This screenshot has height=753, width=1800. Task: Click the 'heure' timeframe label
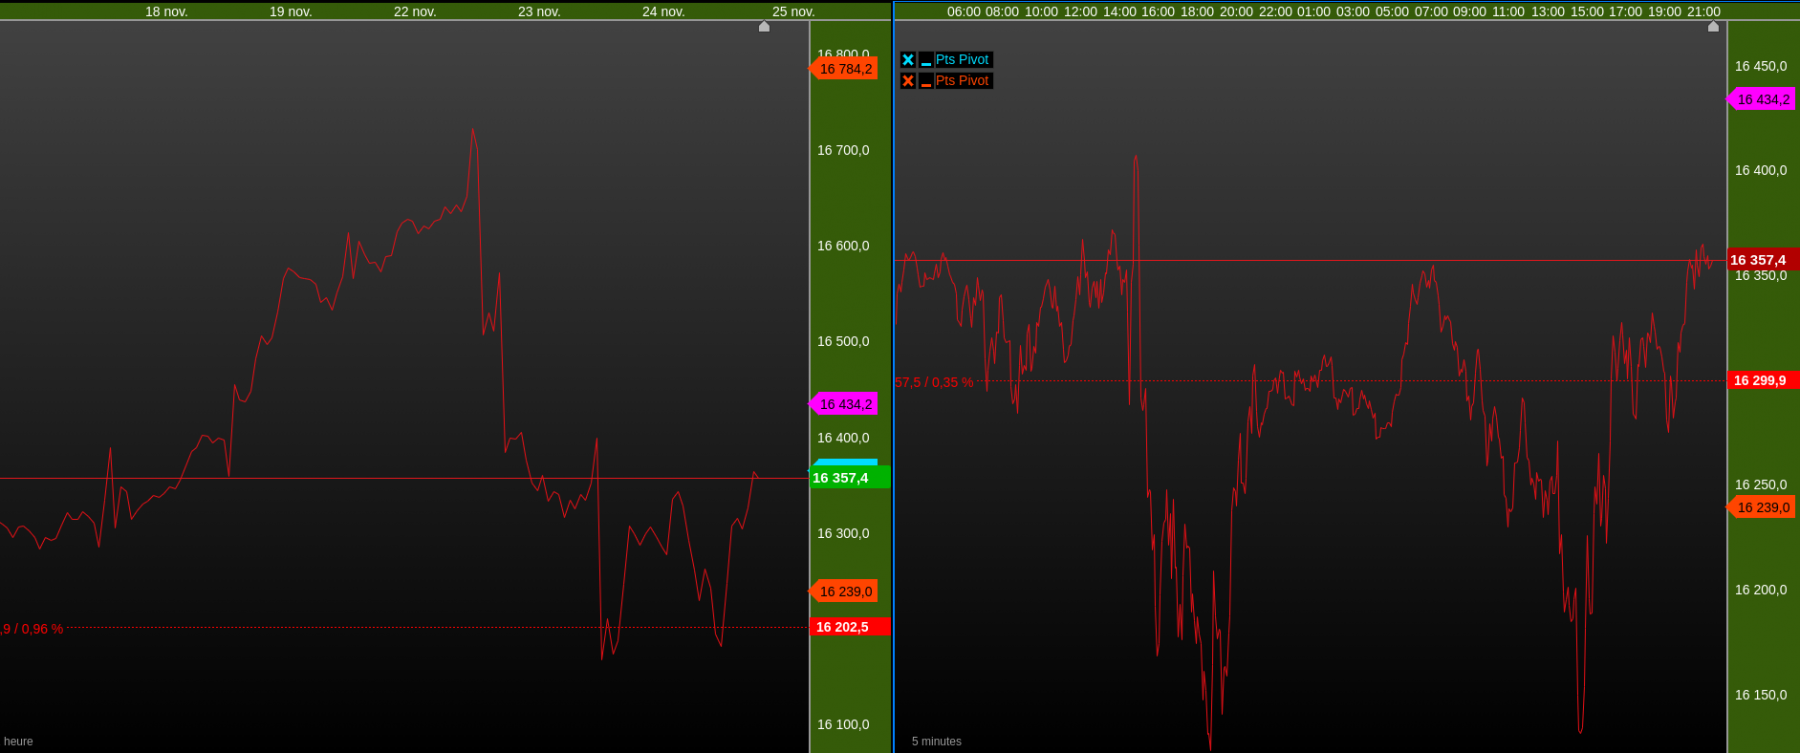tap(18, 742)
